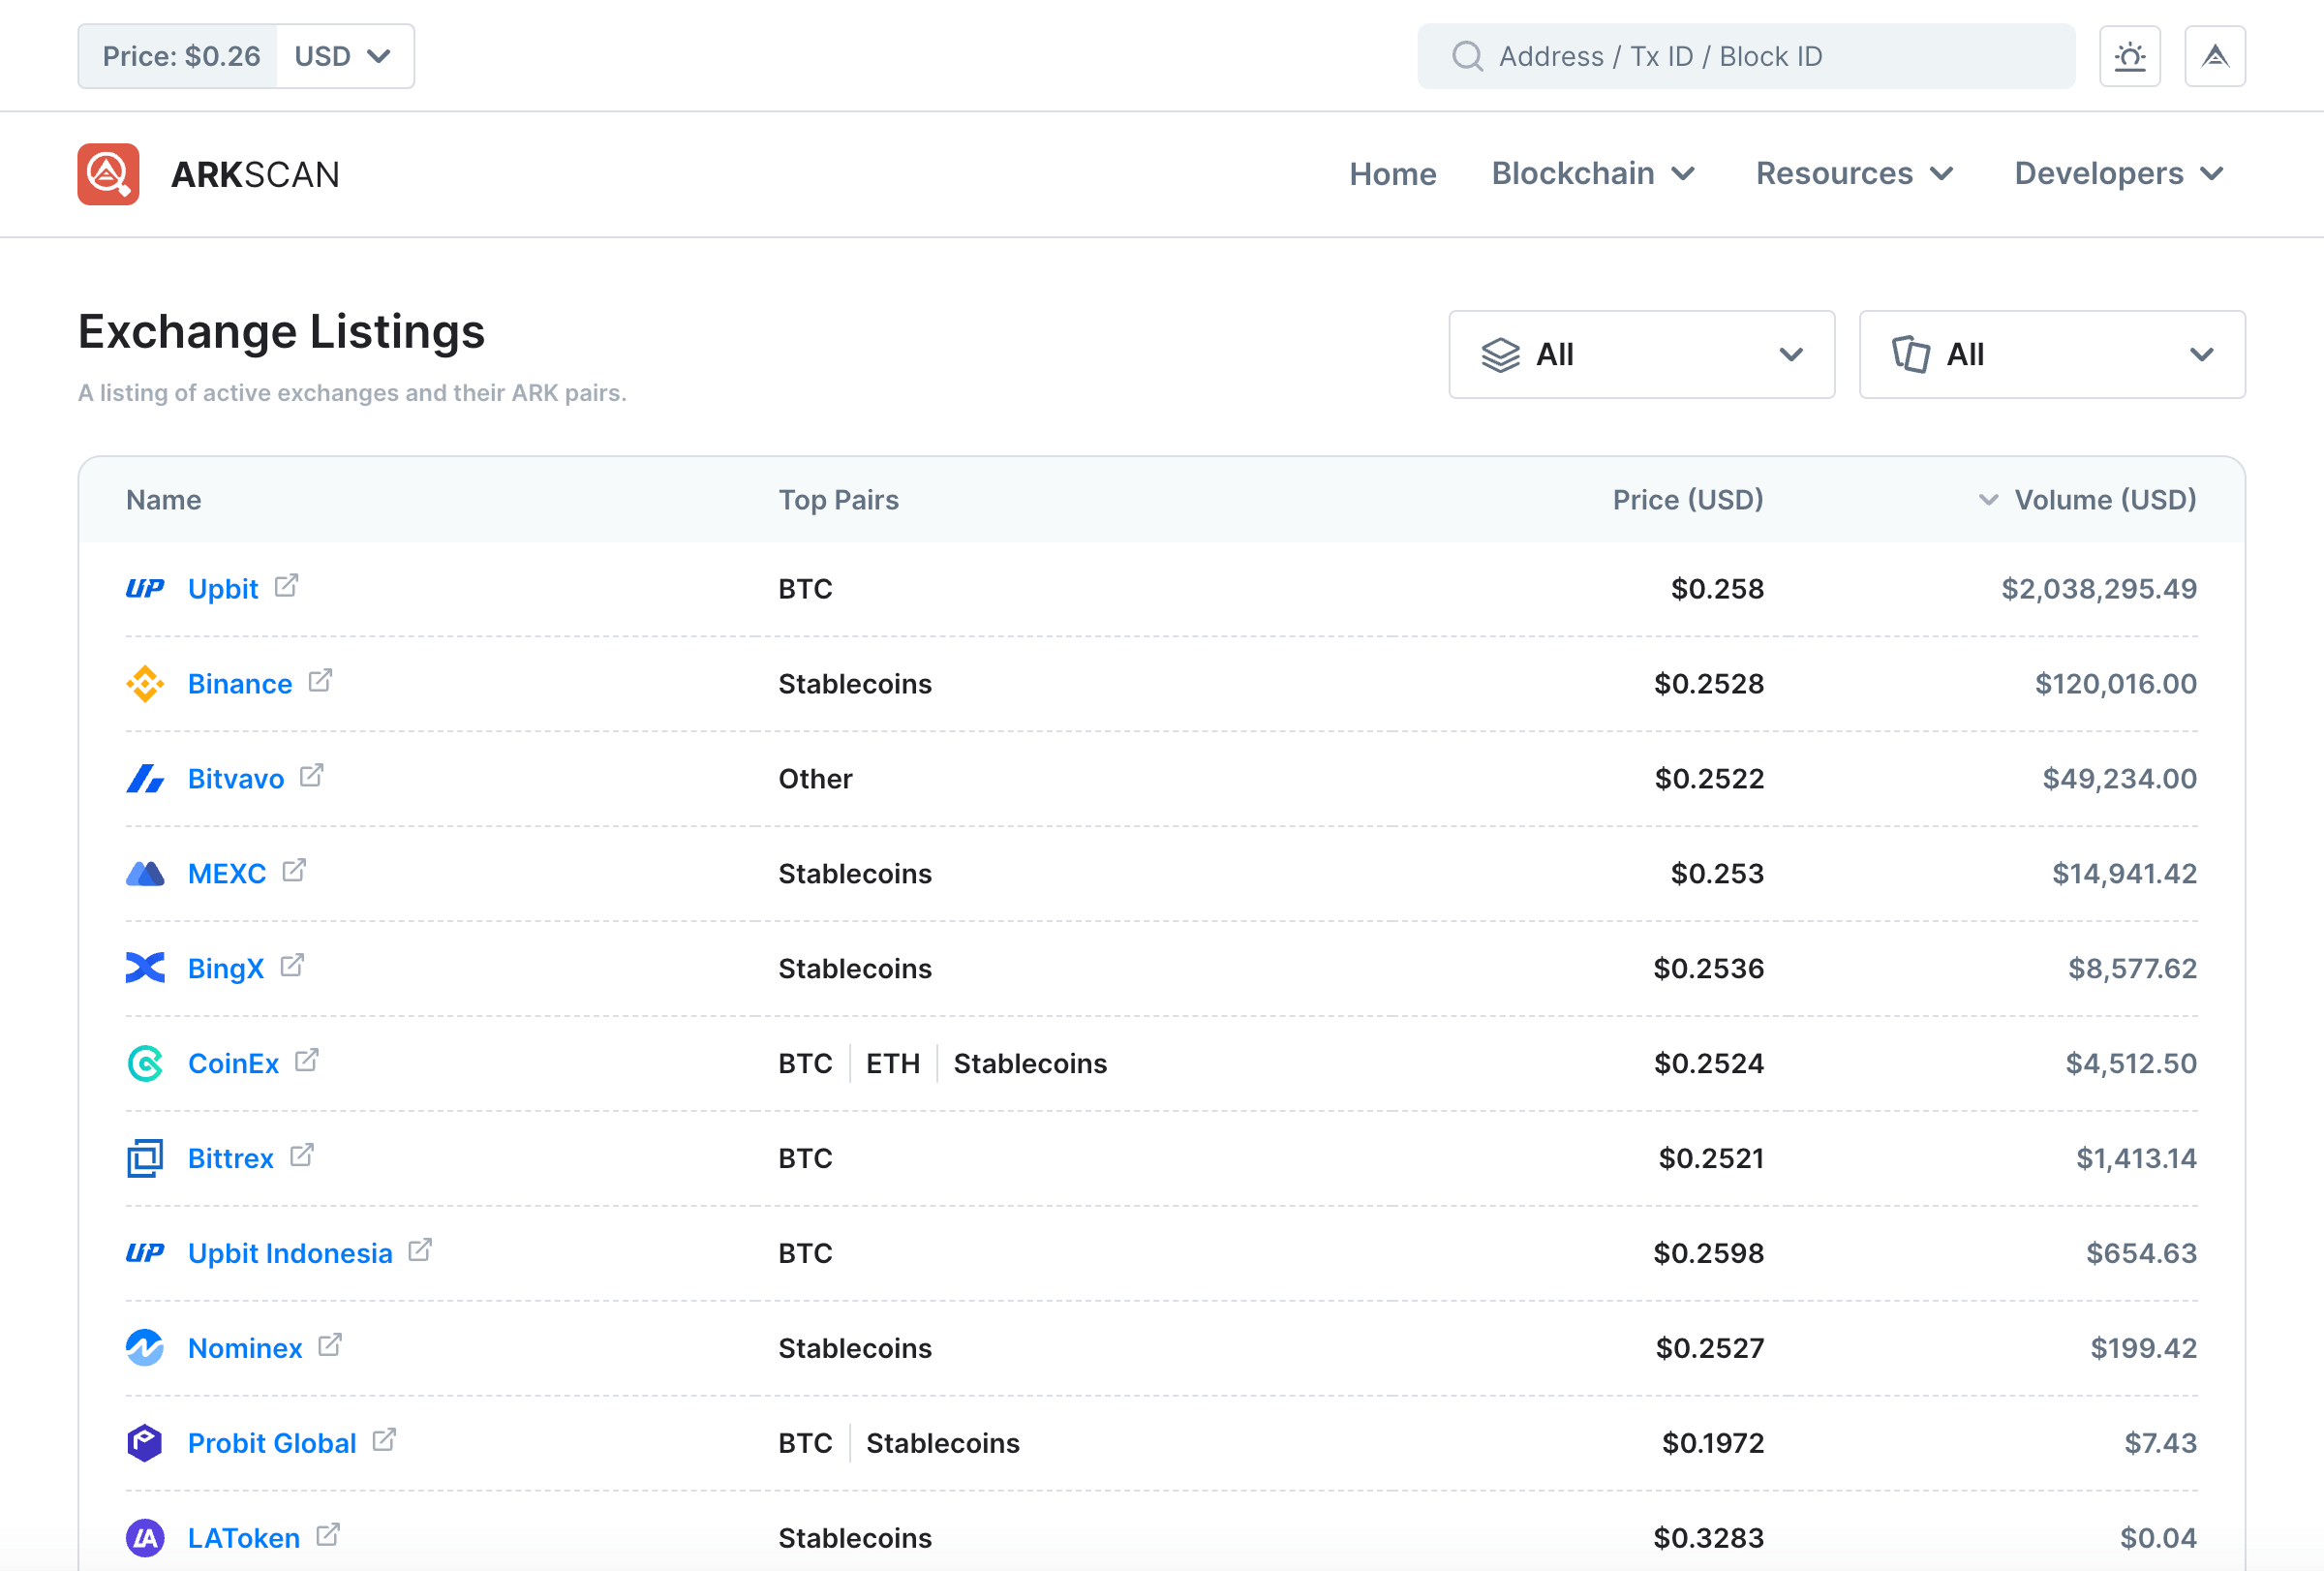
Task: Expand the pairs All filter dropdown
Action: pos(2051,354)
